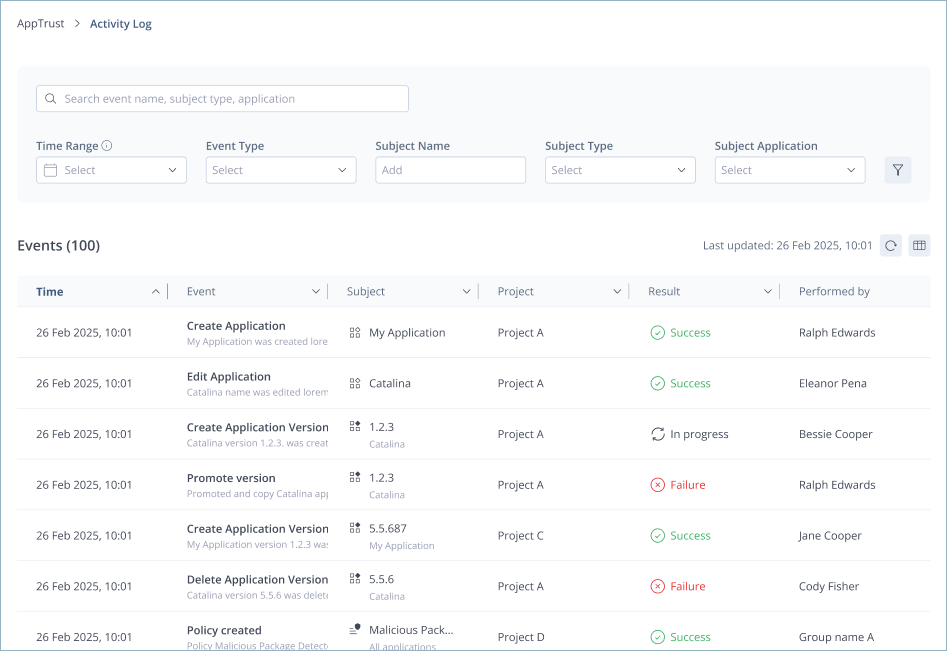The image size is (947, 651).
Task: Expand the Project column filter chevron
Action: coord(617,292)
